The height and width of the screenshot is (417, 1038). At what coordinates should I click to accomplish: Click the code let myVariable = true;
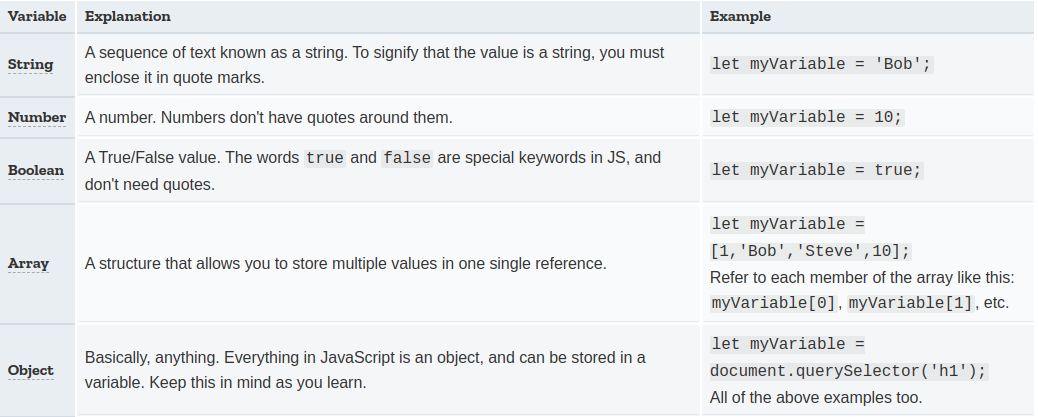click(816, 170)
